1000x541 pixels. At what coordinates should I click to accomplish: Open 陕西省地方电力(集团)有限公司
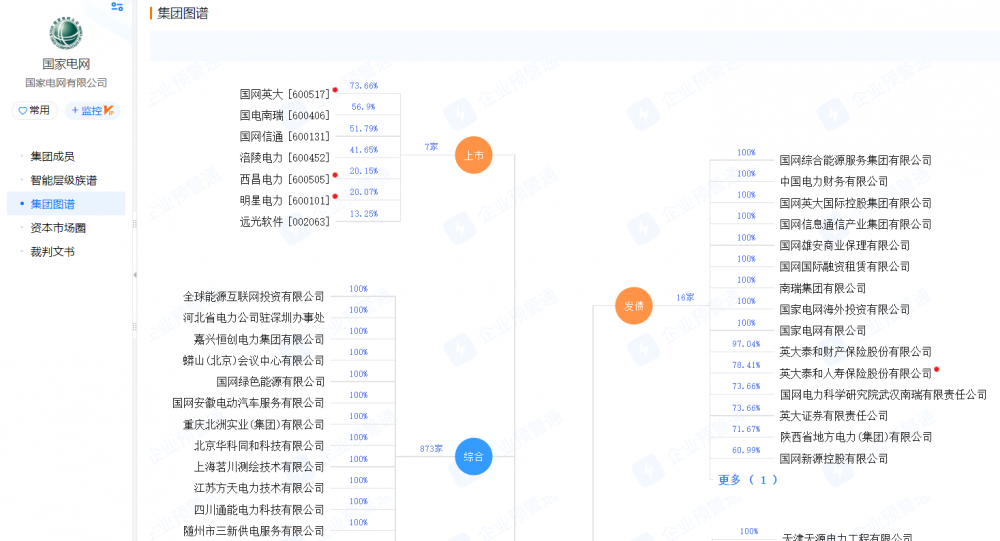pyautogui.click(x=855, y=437)
